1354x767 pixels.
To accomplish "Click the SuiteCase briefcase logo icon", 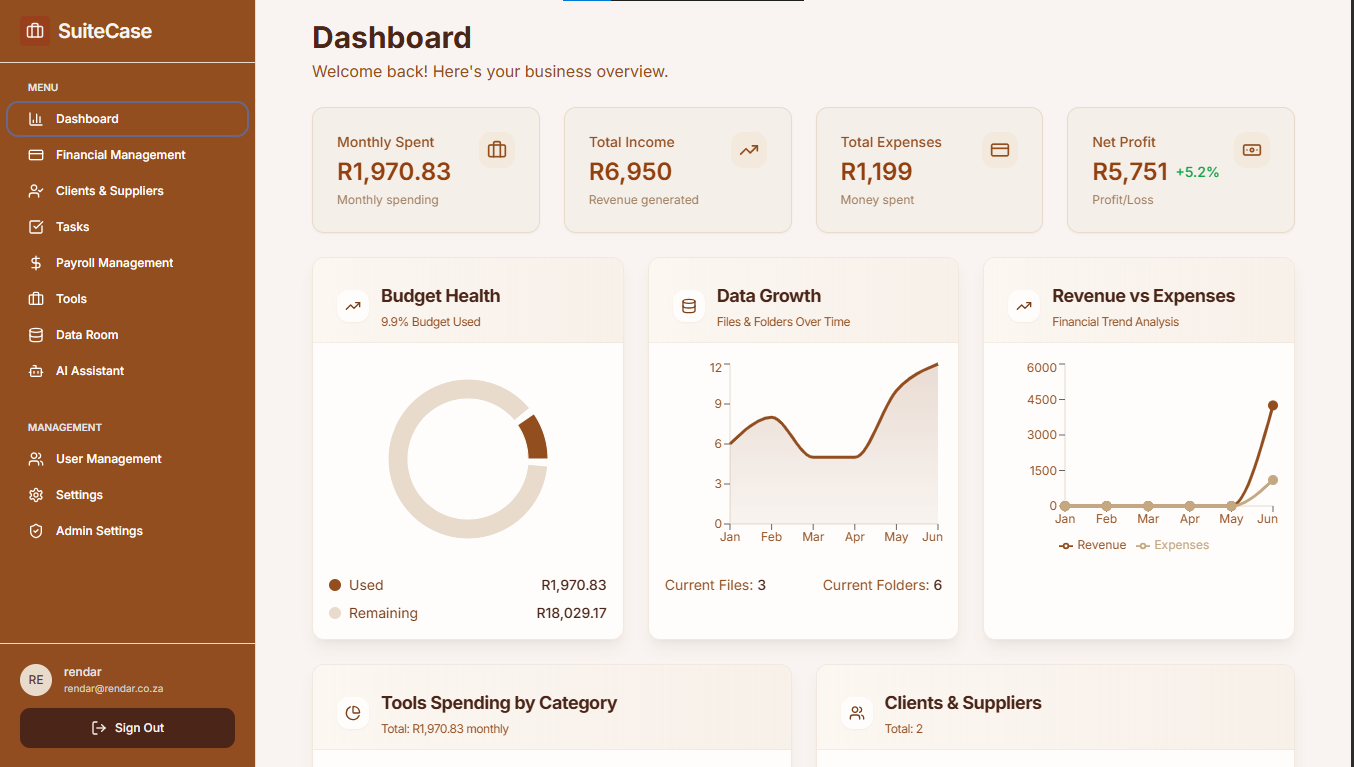I will coord(35,31).
